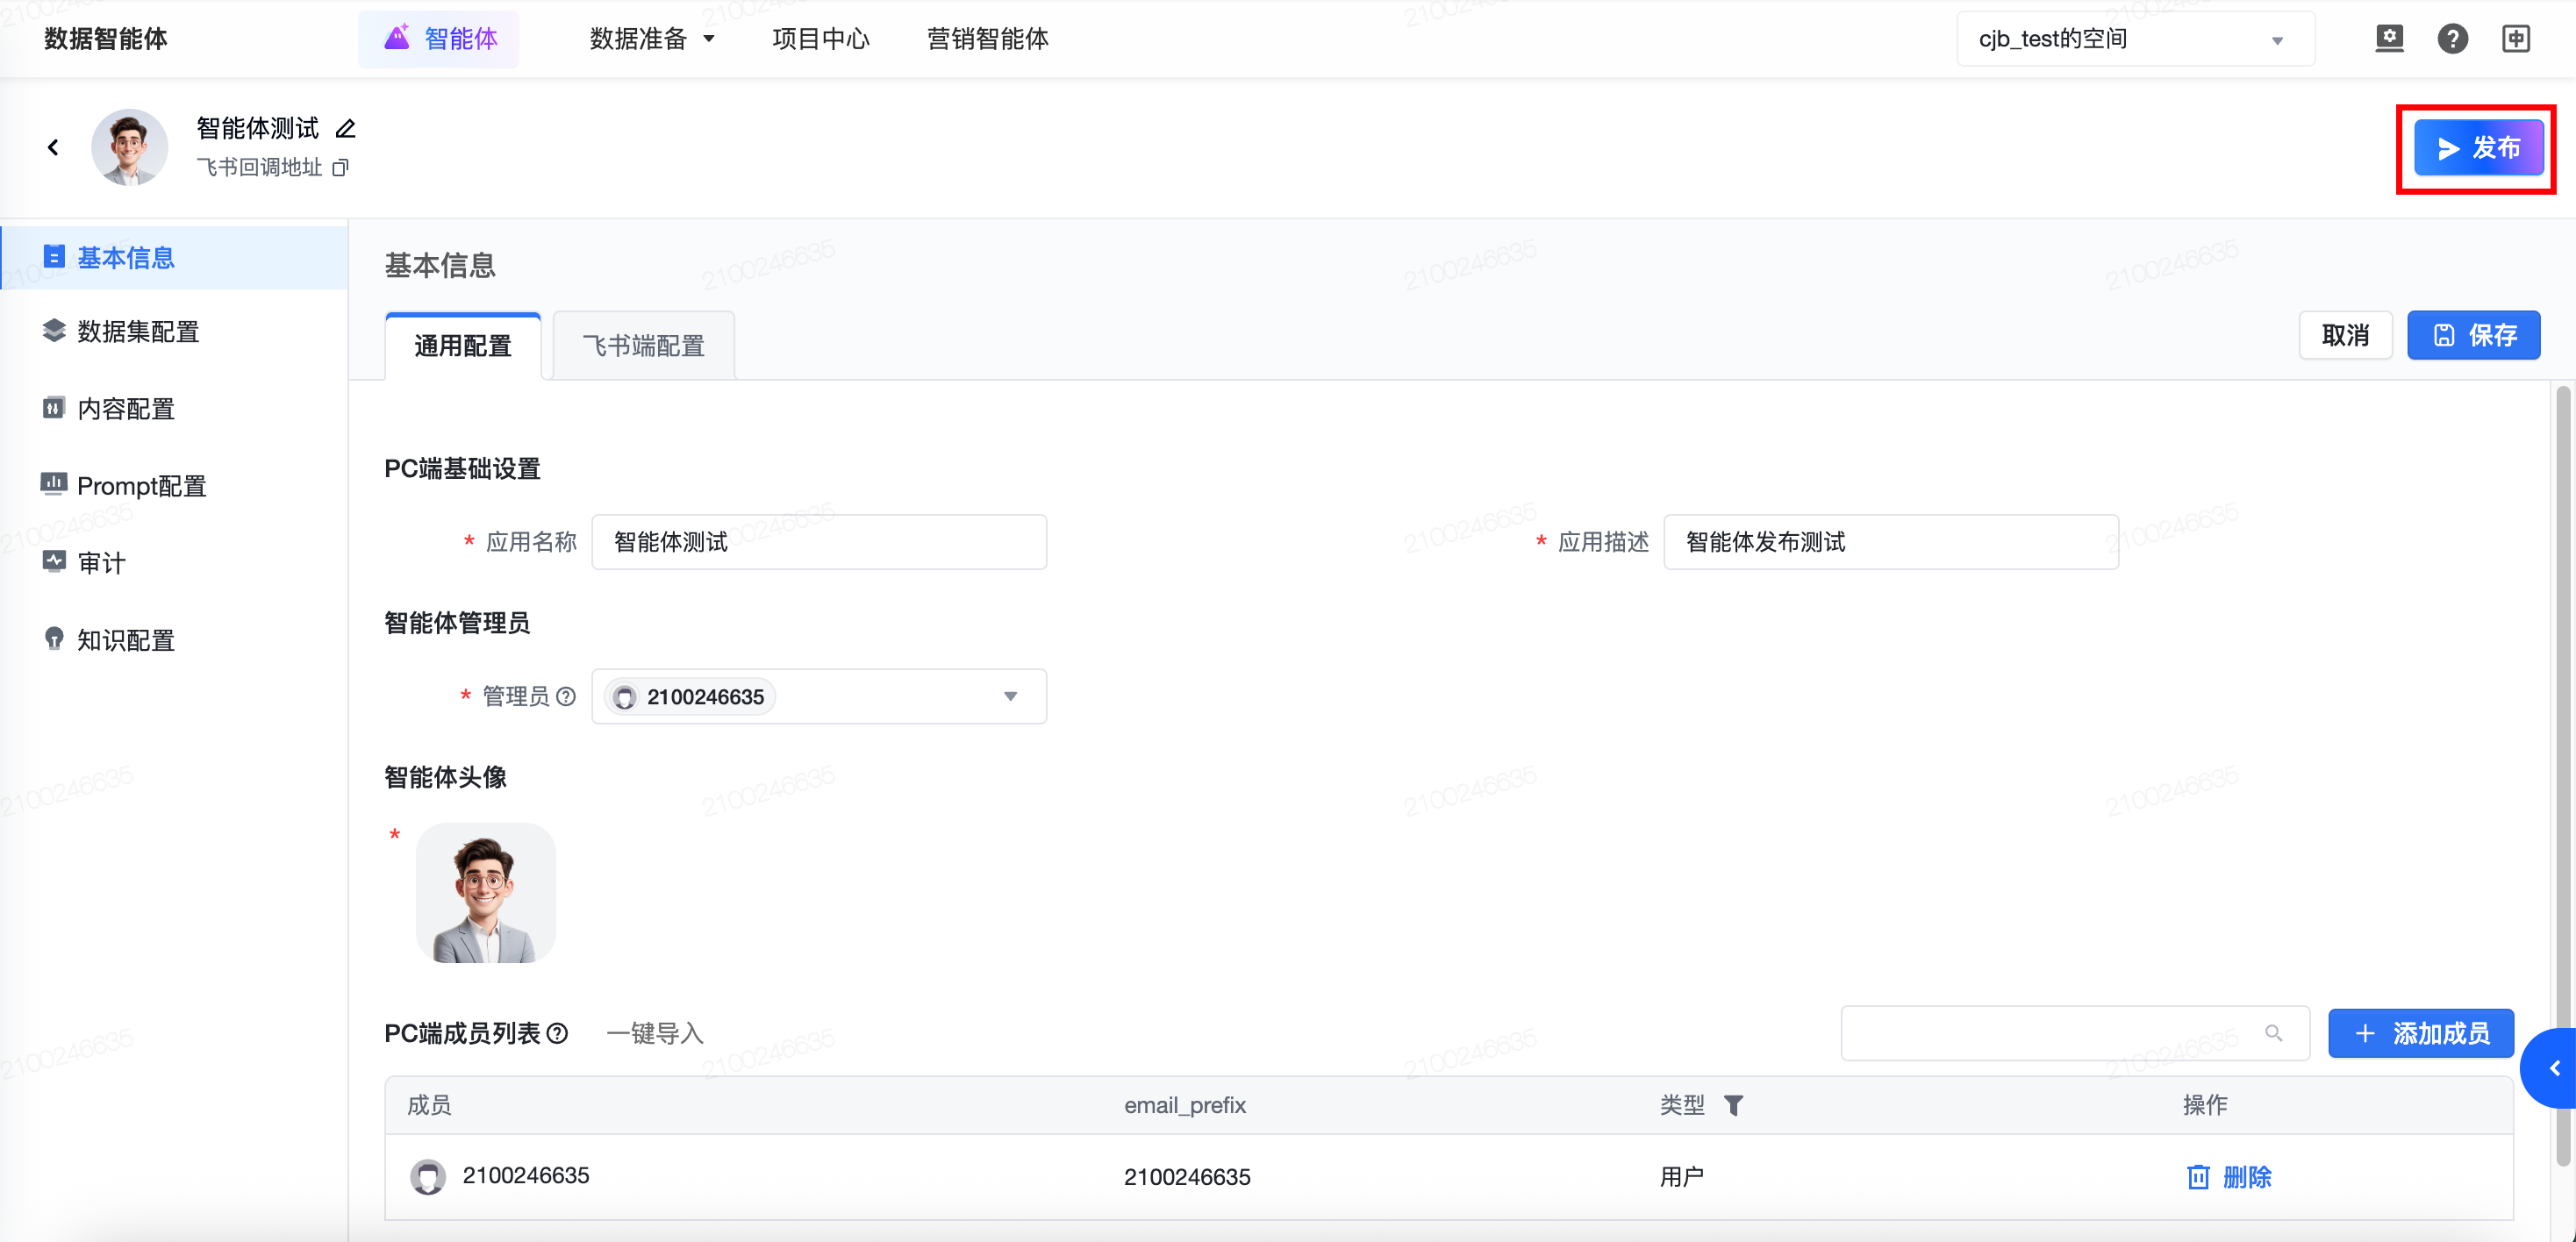Image resolution: width=2576 pixels, height=1242 pixels.
Task: Open the cjb_test的空间 workspace dropdown
Action: point(2134,39)
